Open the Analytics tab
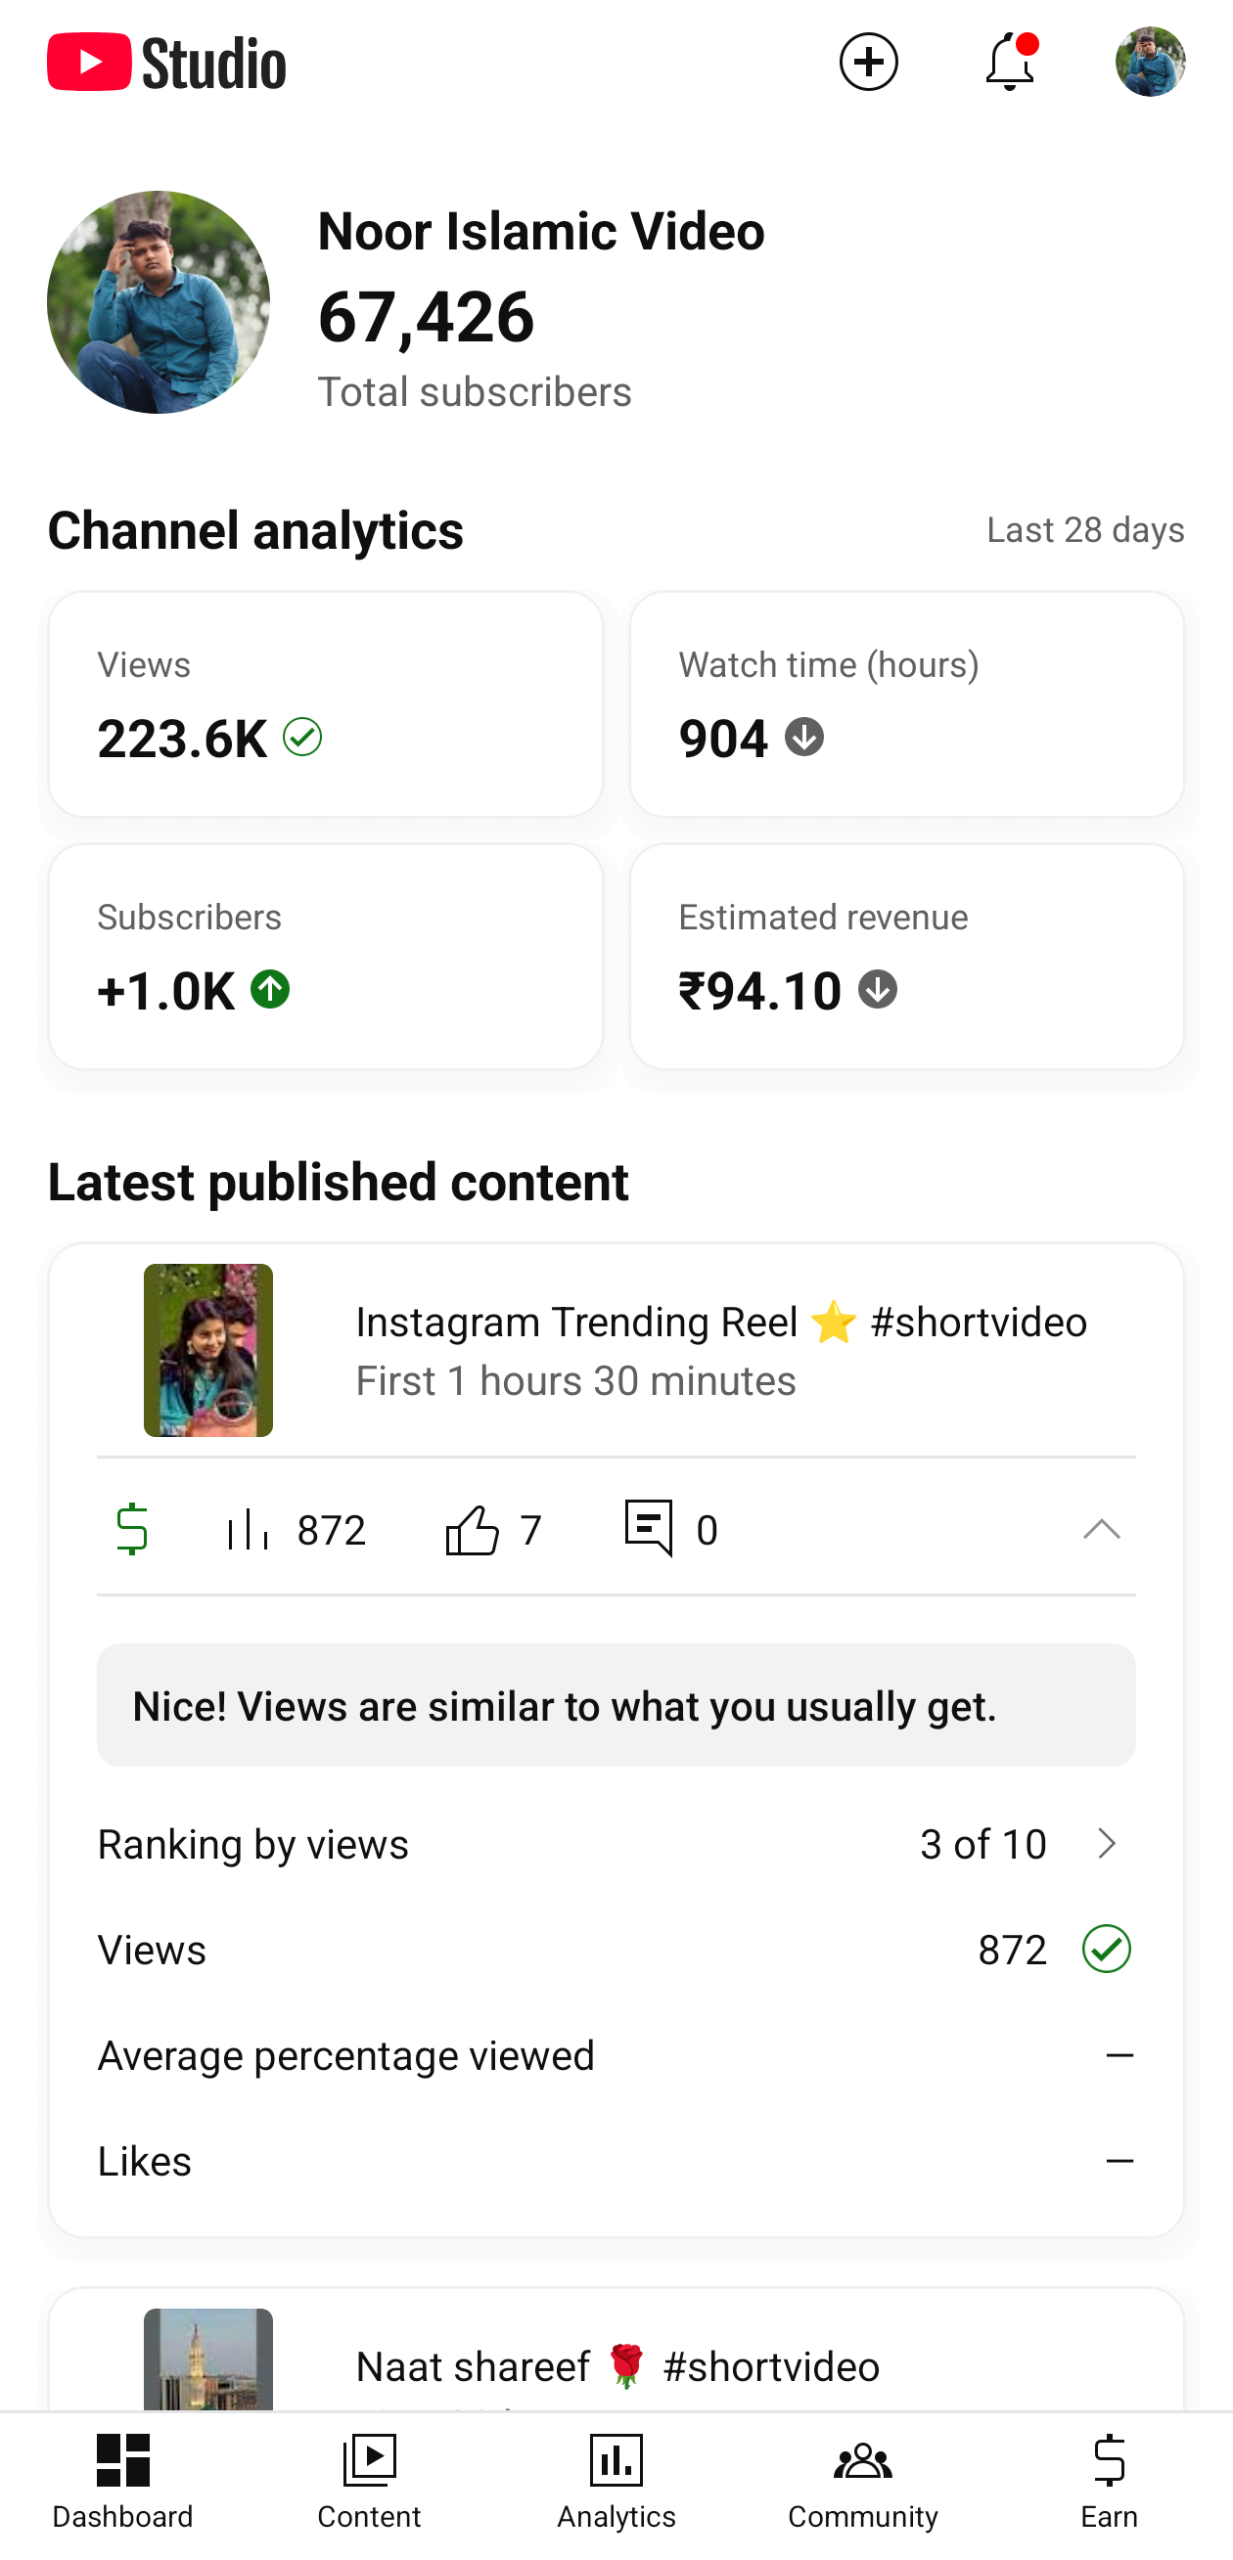This screenshot has width=1233, height=2560. tap(616, 2482)
